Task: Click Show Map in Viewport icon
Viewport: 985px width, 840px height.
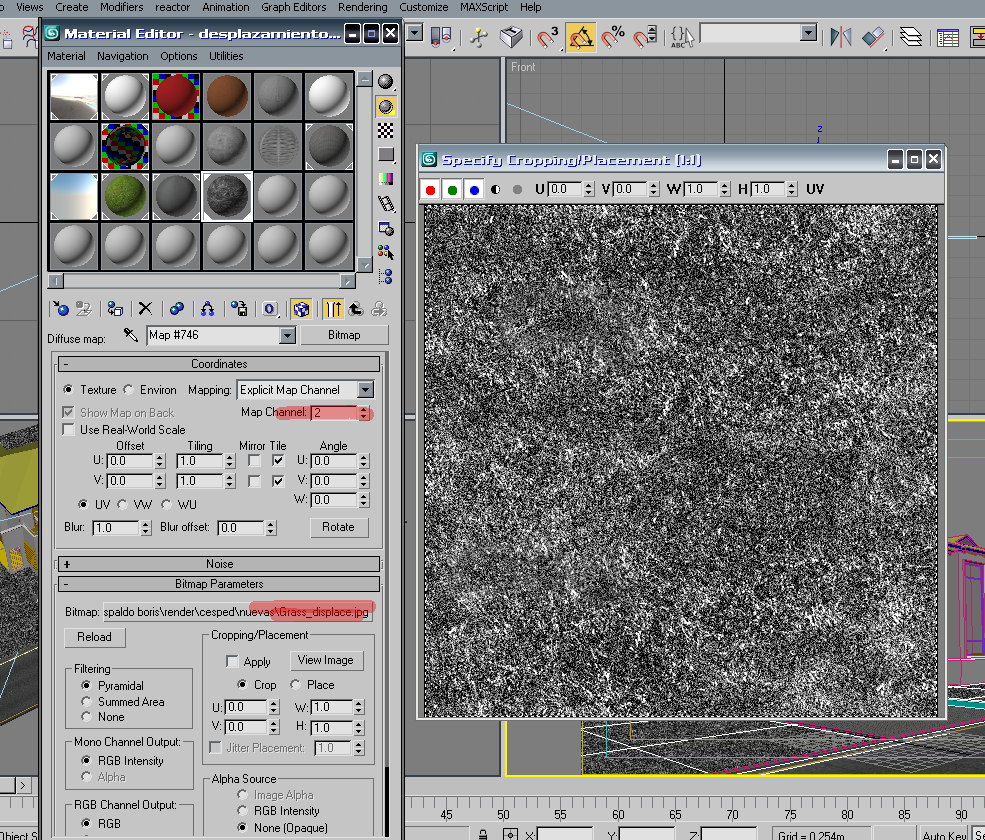Action: pyautogui.click(x=301, y=309)
